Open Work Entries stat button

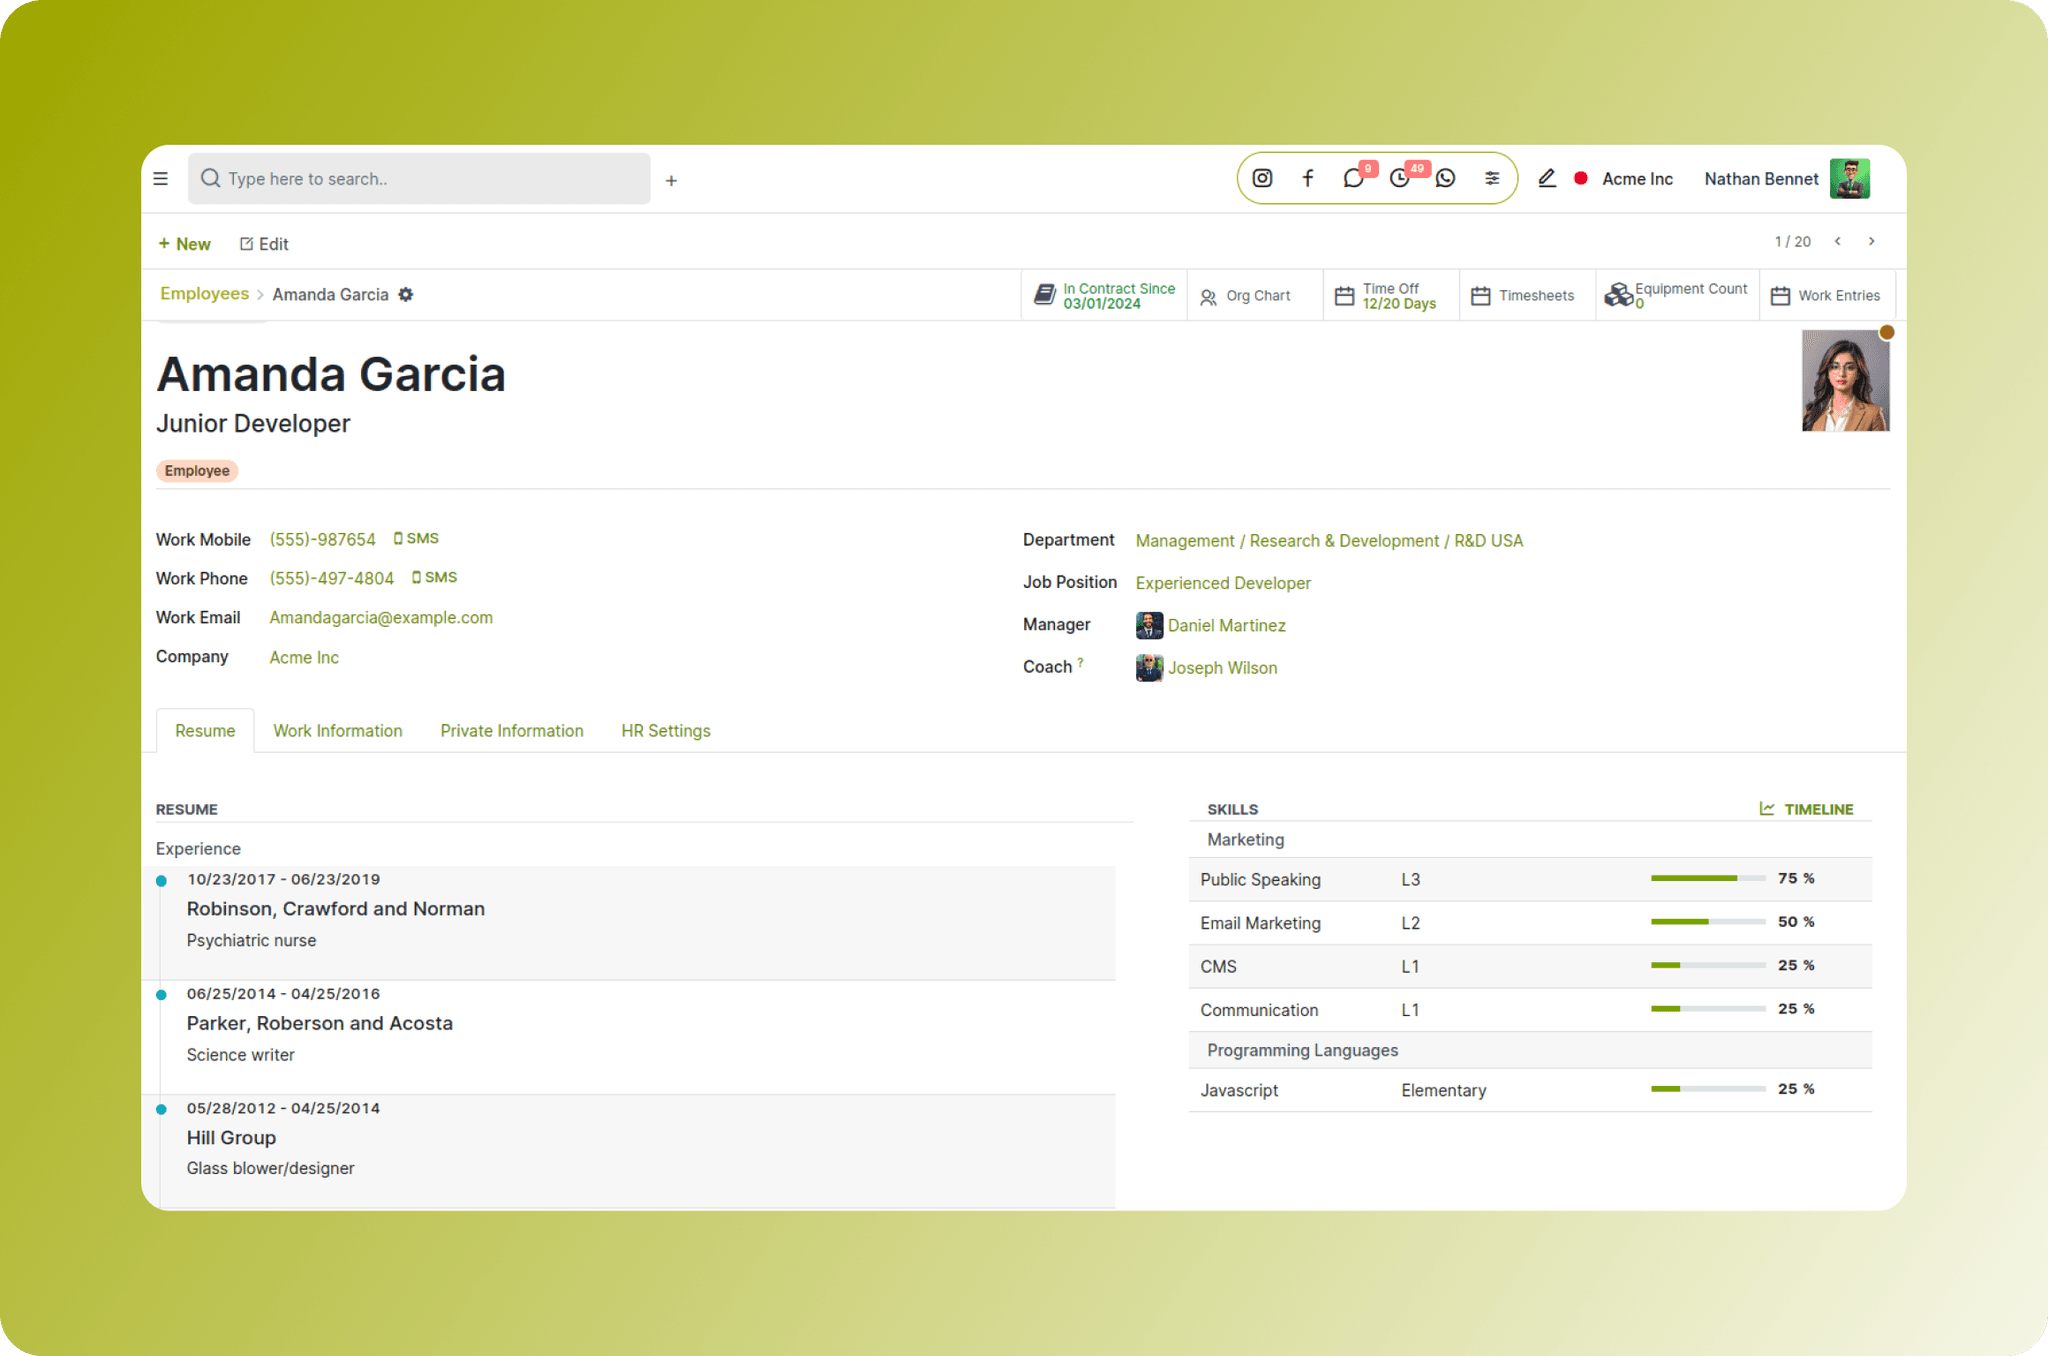(1827, 296)
